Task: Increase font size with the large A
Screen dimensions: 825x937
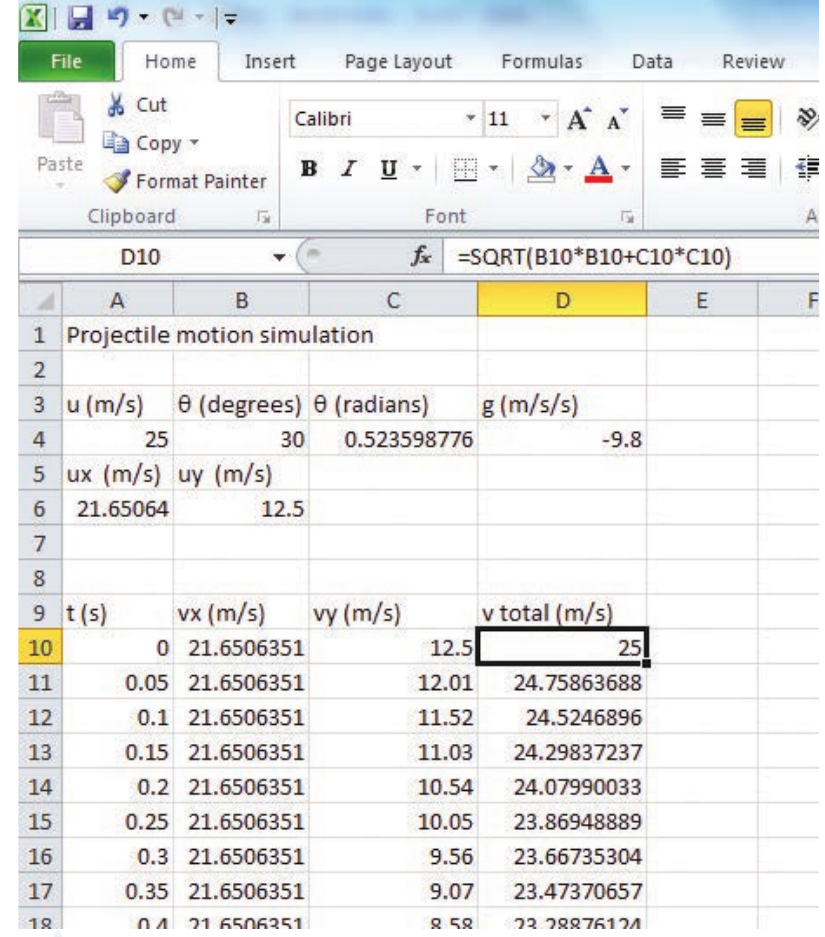Action: point(579,119)
